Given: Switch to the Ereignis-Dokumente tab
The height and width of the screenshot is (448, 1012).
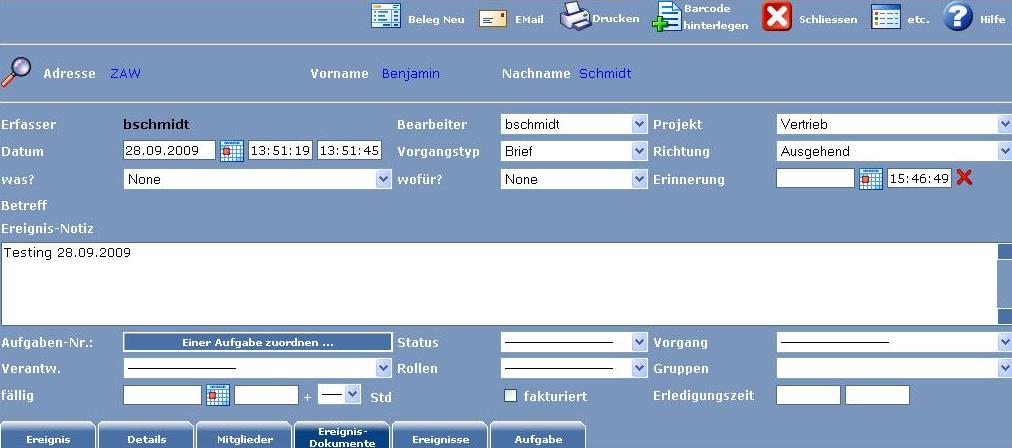Looking at the screenshot, I should coord(341,436).
